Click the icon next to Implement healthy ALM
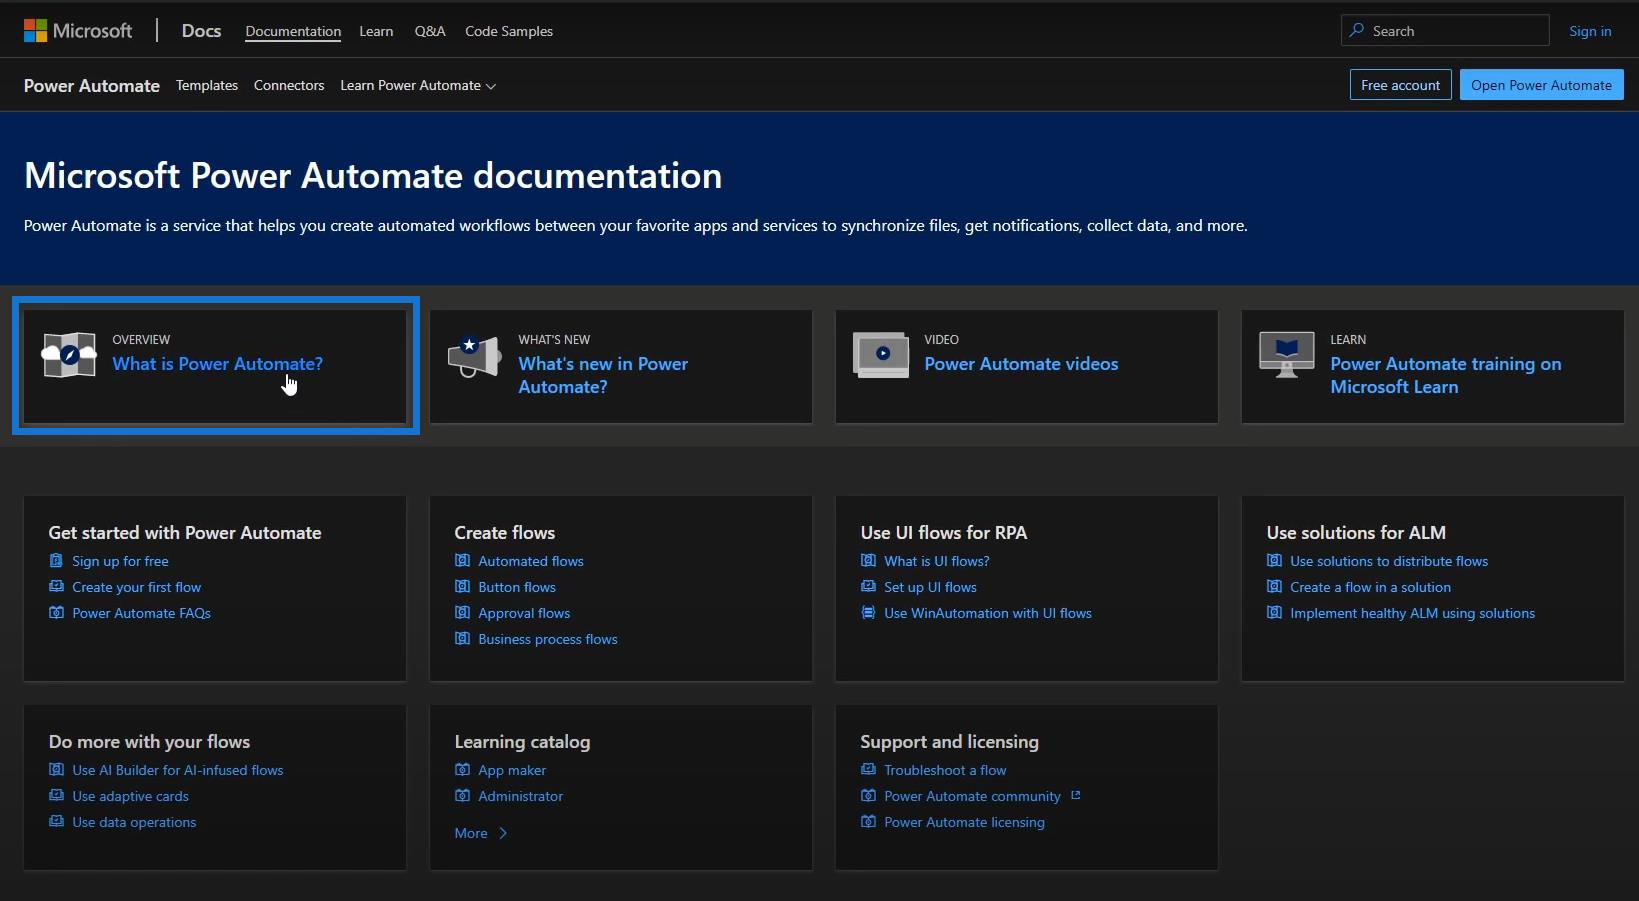Screen dimensions: 1639x901 [x=1274, y=613]
